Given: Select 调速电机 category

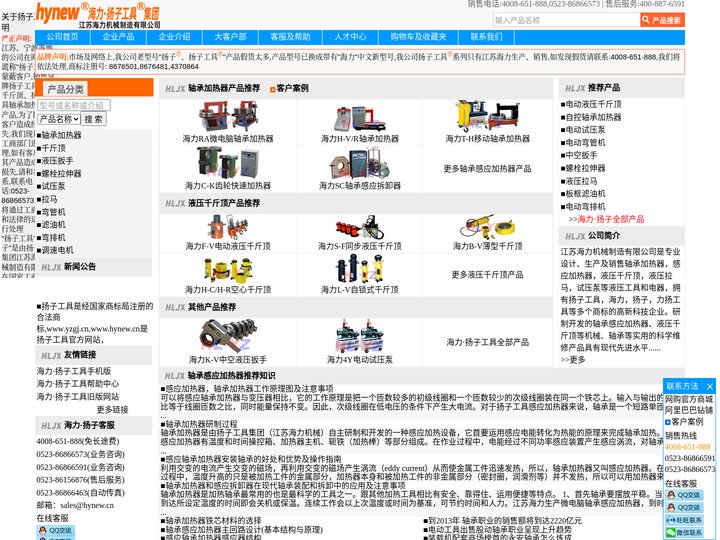Looking at the screenshot, I should click(55, 250).
